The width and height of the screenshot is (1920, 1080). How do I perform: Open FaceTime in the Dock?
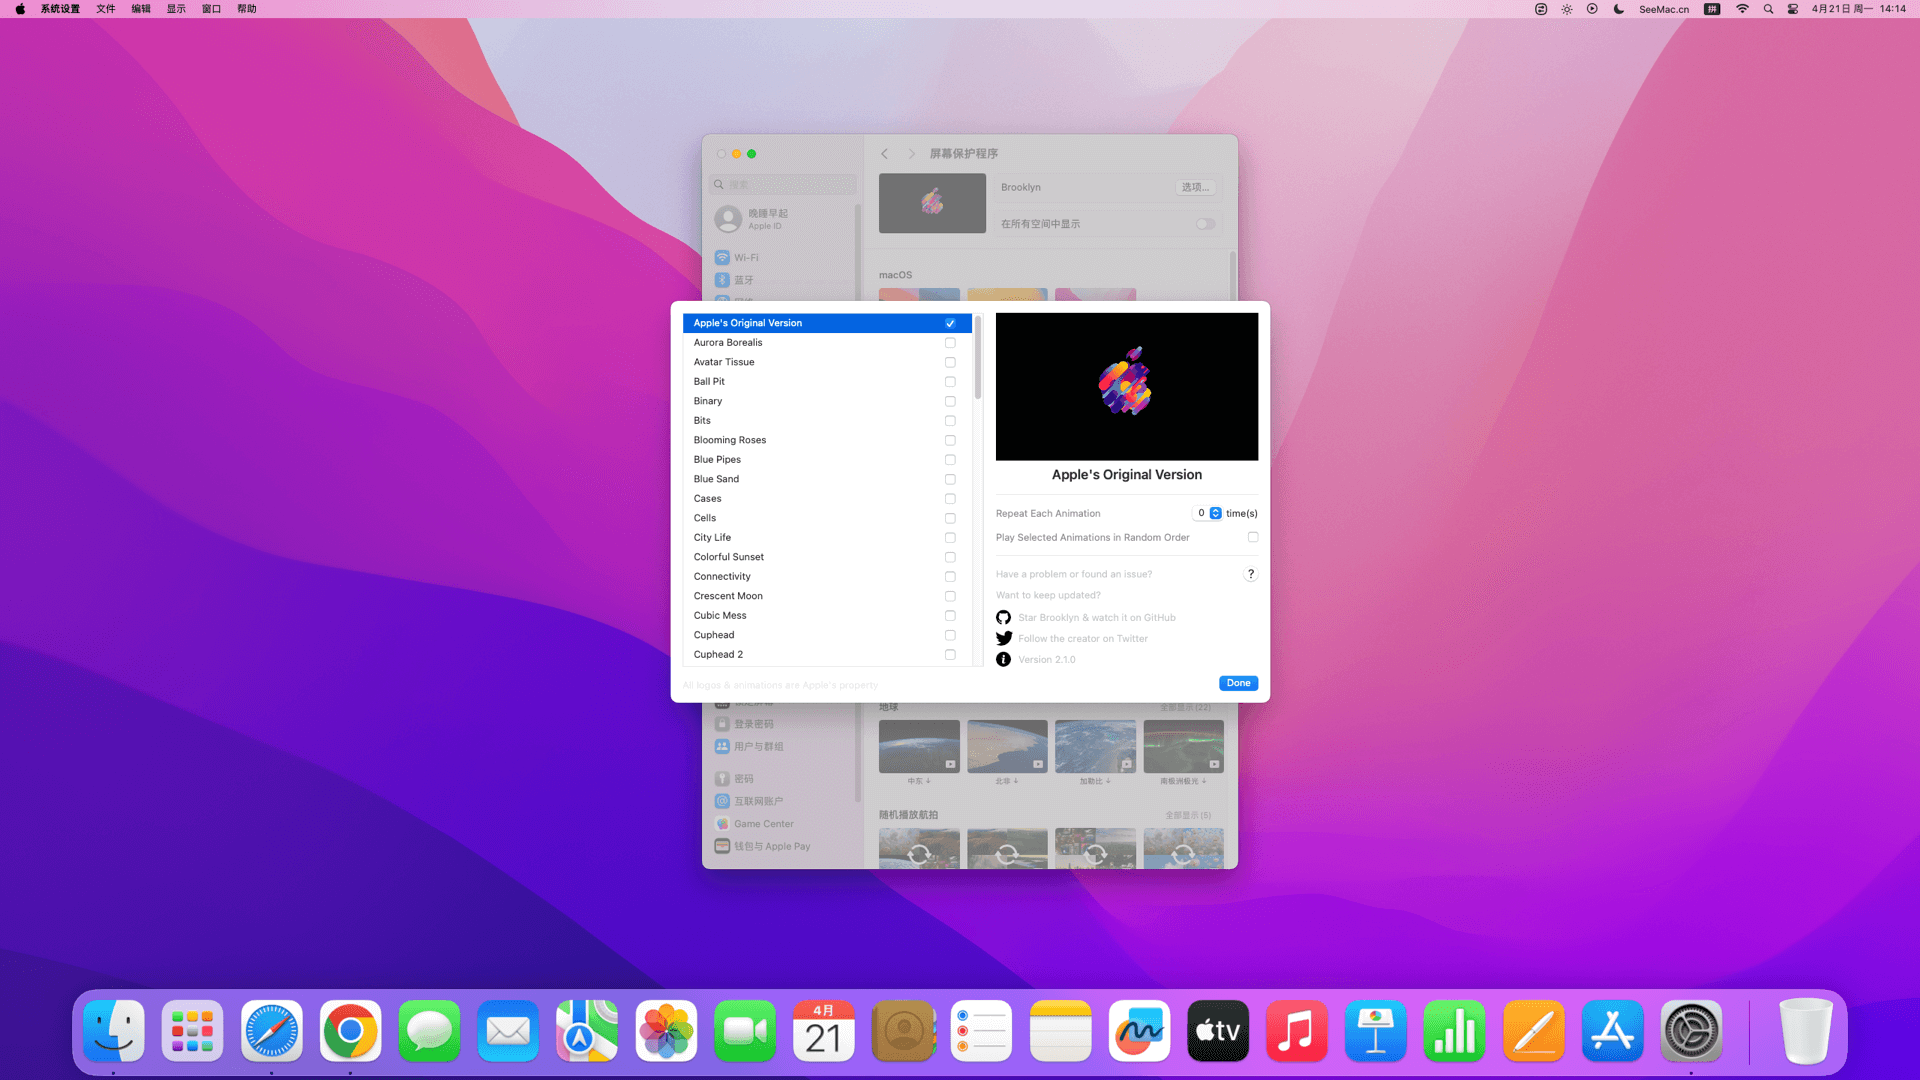coord(745,1031)
